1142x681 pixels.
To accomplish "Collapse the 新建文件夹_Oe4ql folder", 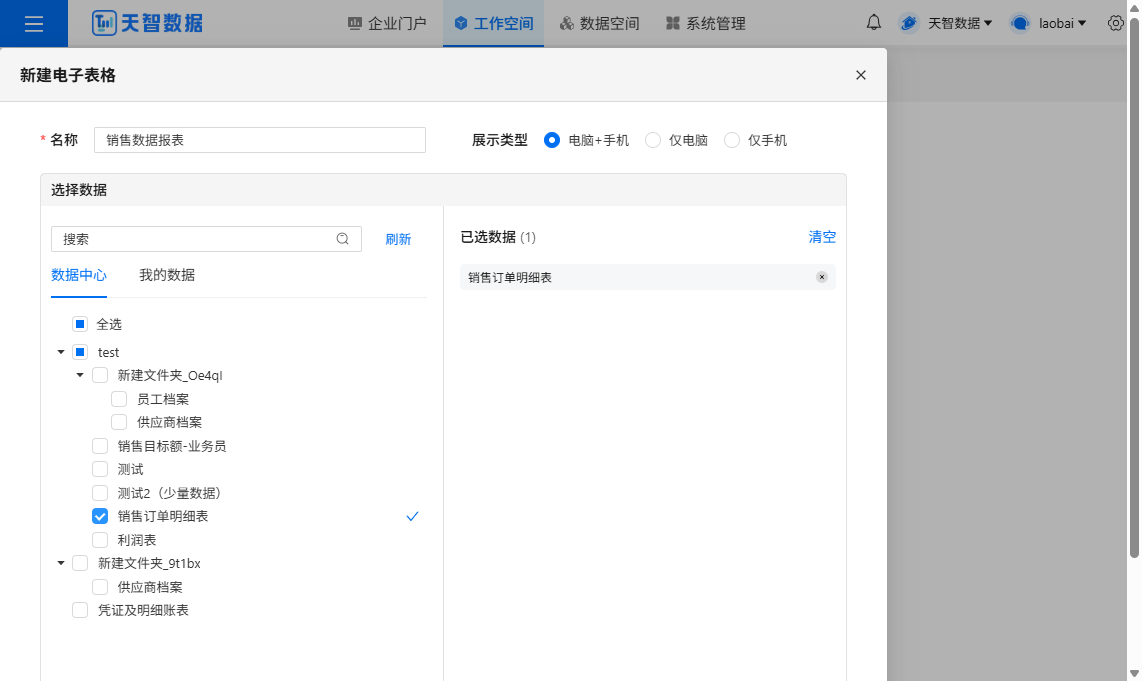I will coord(80,375).
